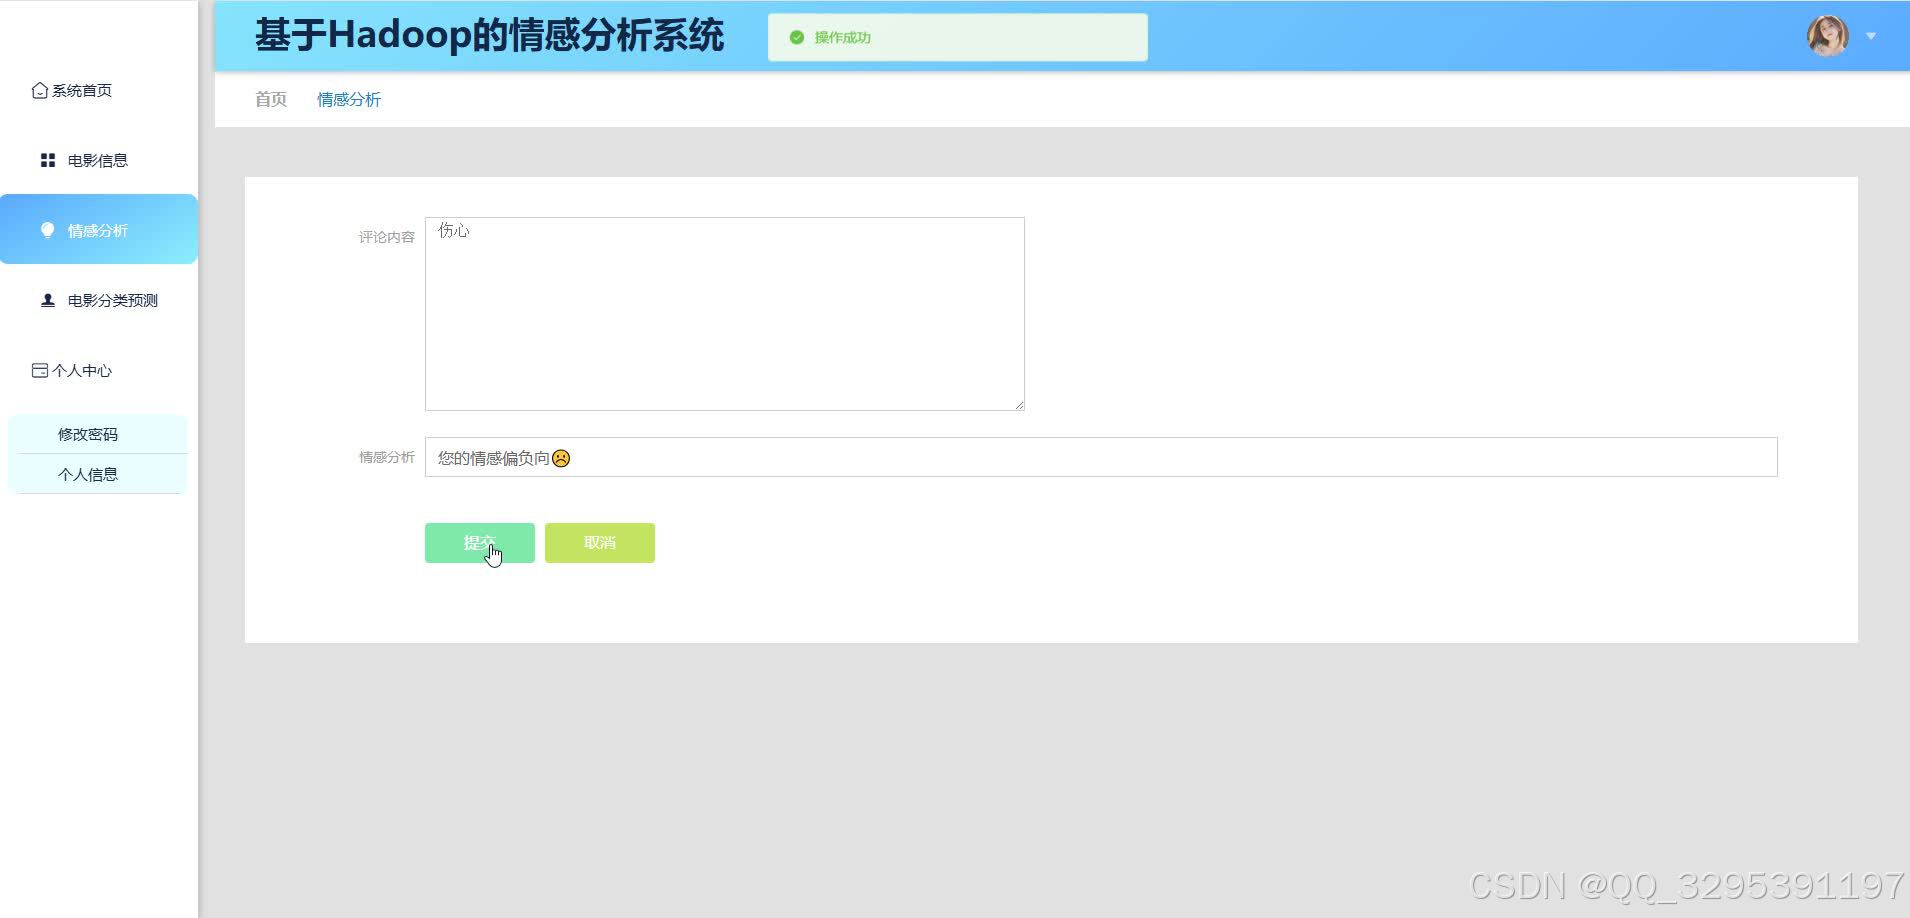Click the resize handle of the comment box

pos(1019,405)
